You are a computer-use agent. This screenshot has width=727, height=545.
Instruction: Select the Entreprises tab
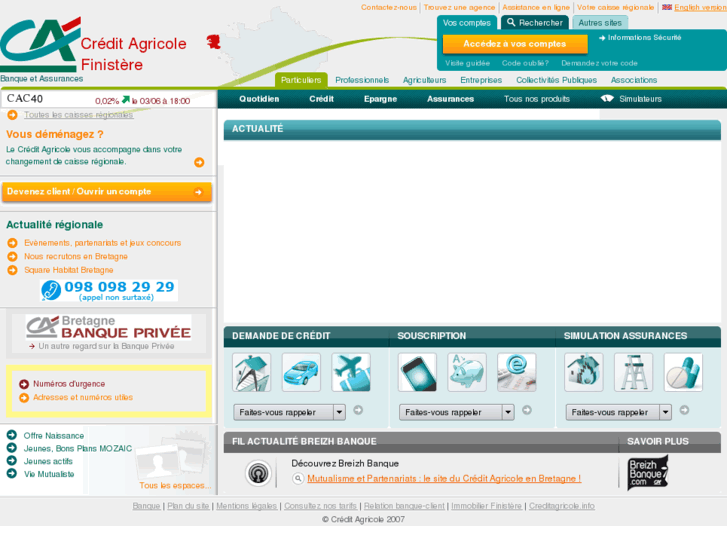coord(481,80)
